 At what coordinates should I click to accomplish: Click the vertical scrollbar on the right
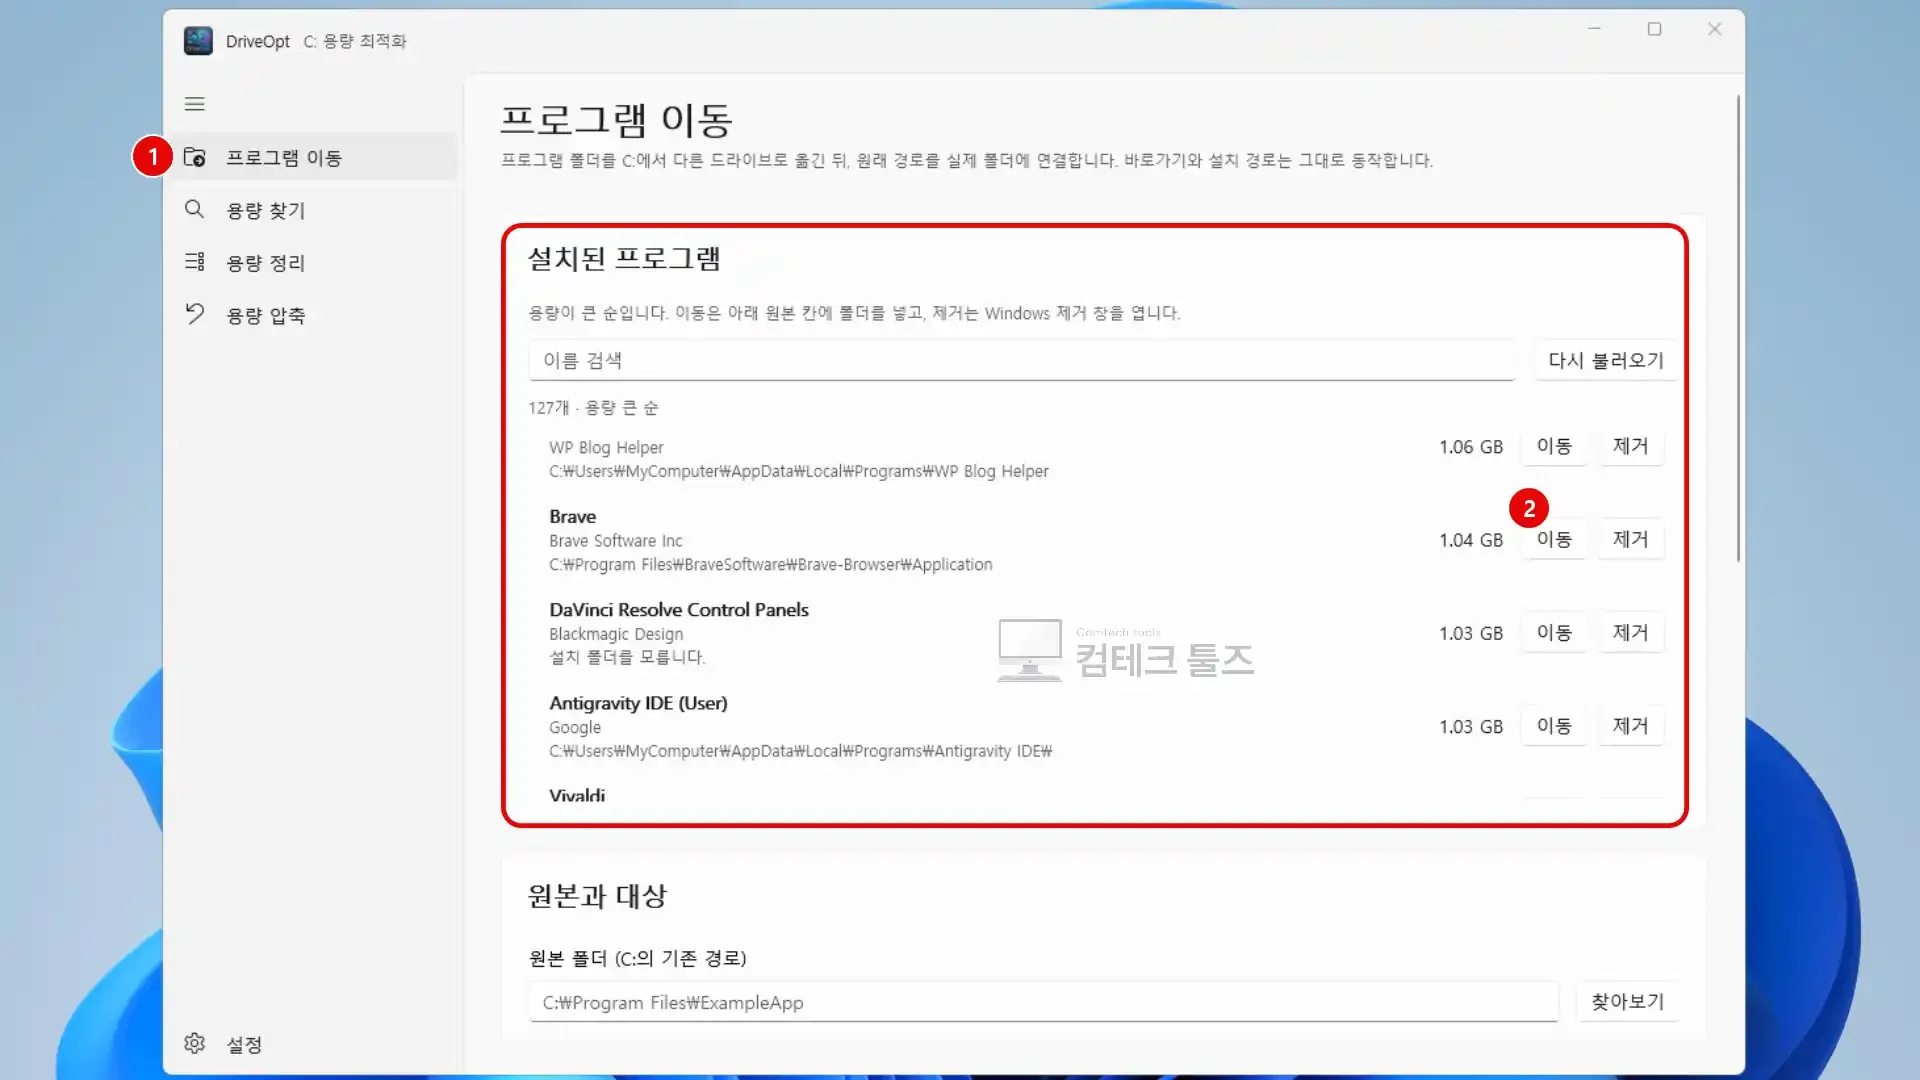(1738, 330)
